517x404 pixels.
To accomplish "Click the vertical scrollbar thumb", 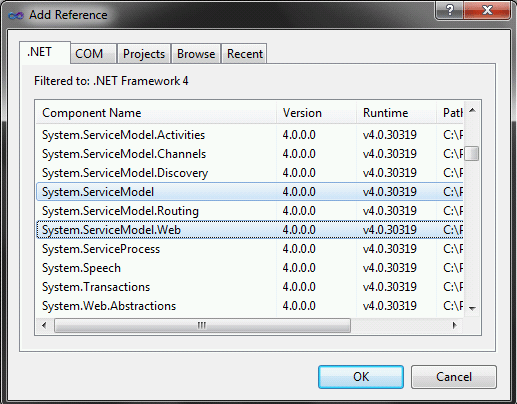I will coord(472,154).
